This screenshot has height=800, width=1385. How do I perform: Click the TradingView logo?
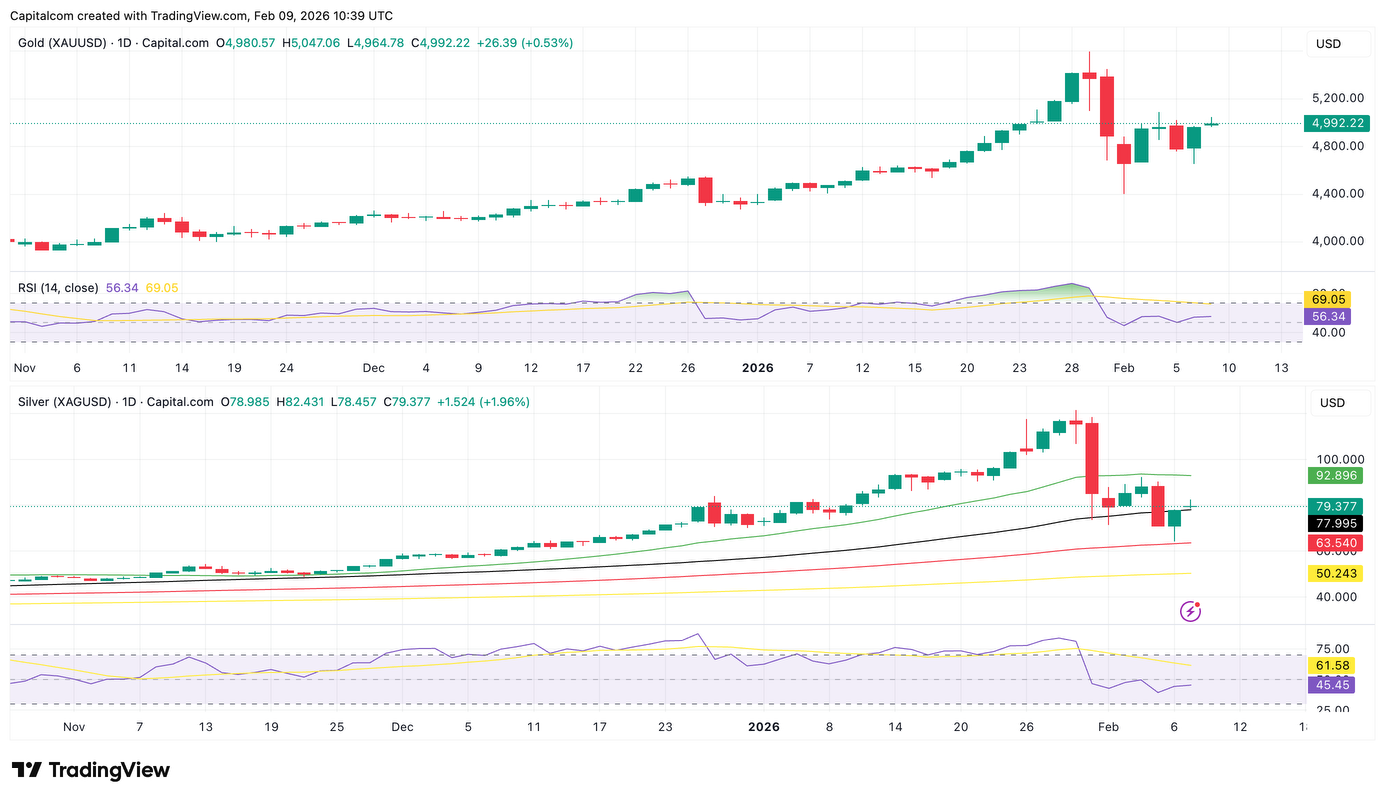coord(91,770)
